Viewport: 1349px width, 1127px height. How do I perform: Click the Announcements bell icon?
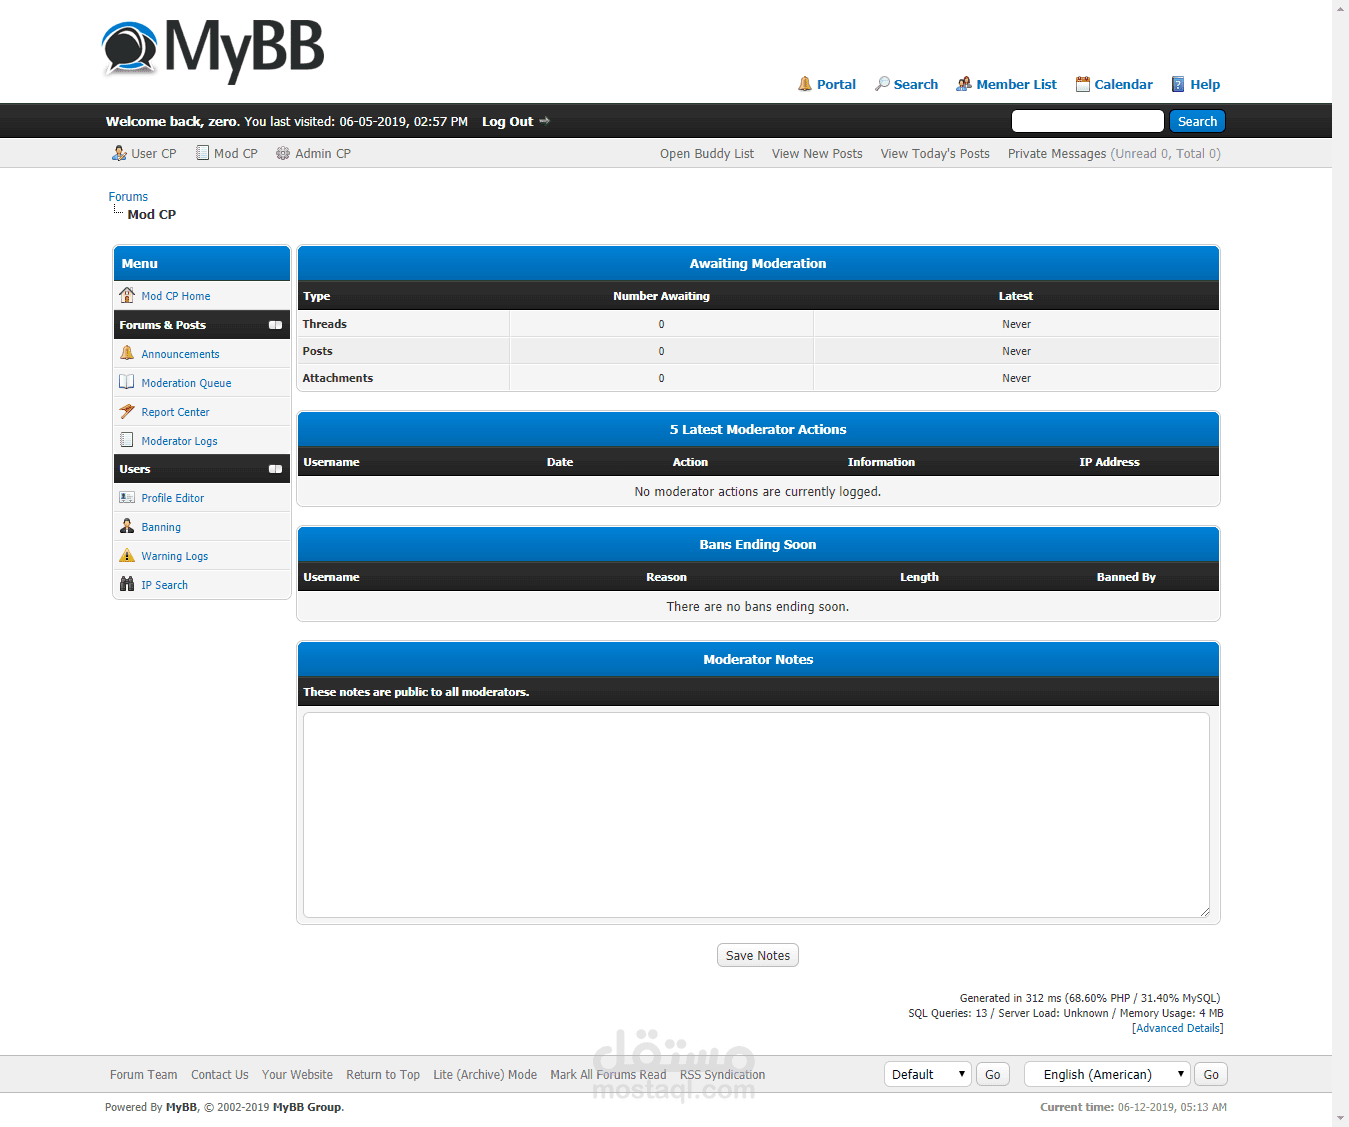tap(127, 353)
